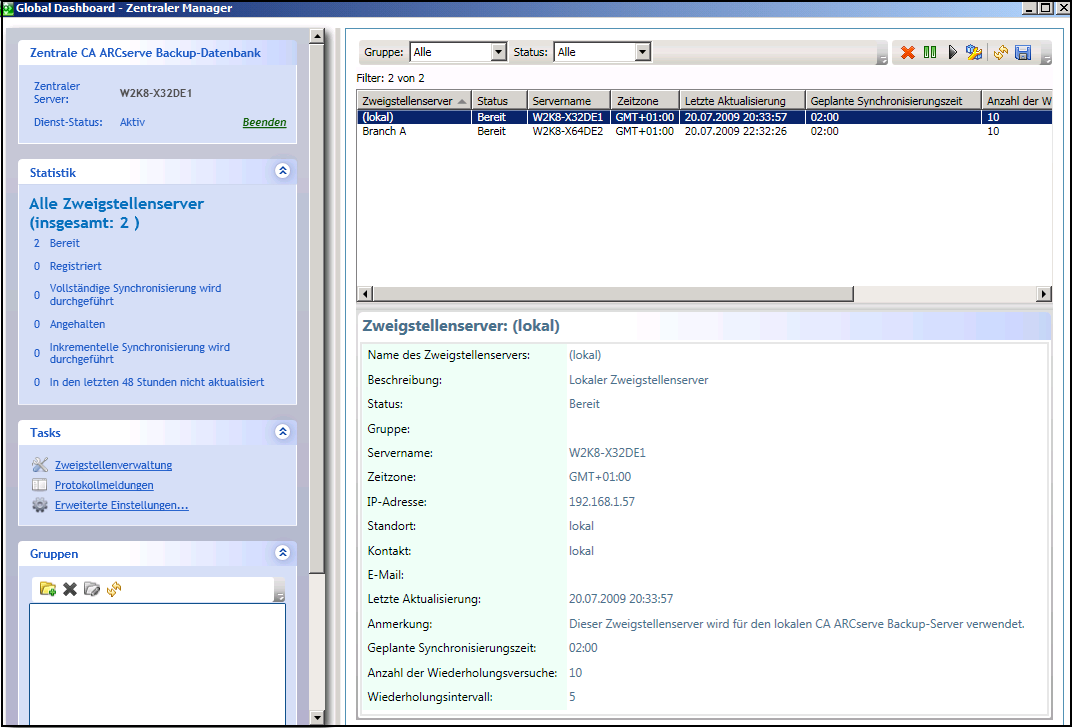1072x728 pixels.
Task: Click the black play resume icon
Action: tap(952, 52)
